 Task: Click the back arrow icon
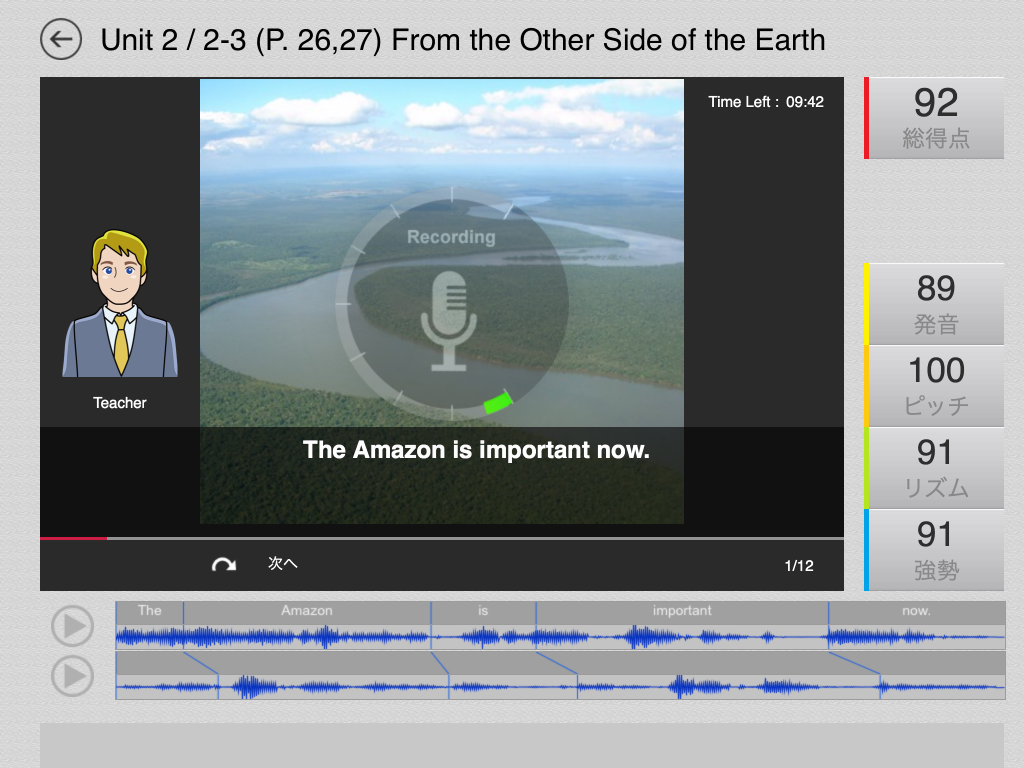(x=61, y=40)
